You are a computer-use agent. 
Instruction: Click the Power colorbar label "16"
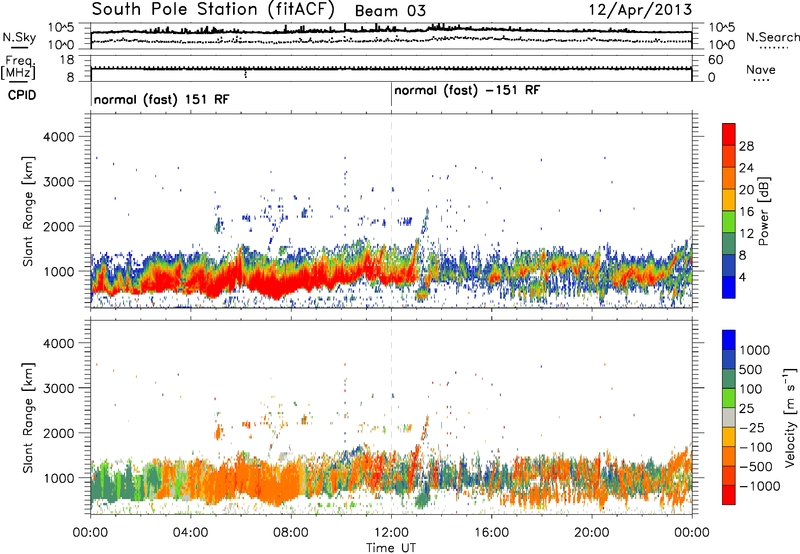pyautogui.click(x=746, y=212)
